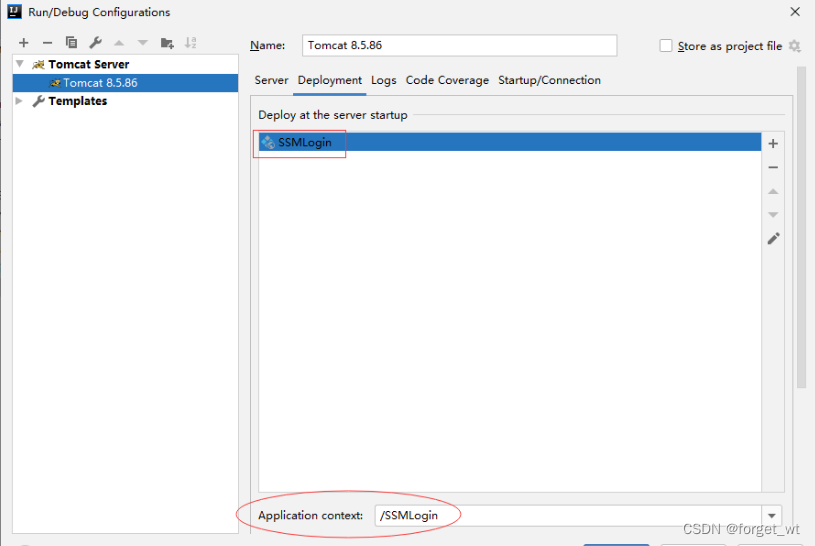Remove the selected run configuration

point(47,43)
